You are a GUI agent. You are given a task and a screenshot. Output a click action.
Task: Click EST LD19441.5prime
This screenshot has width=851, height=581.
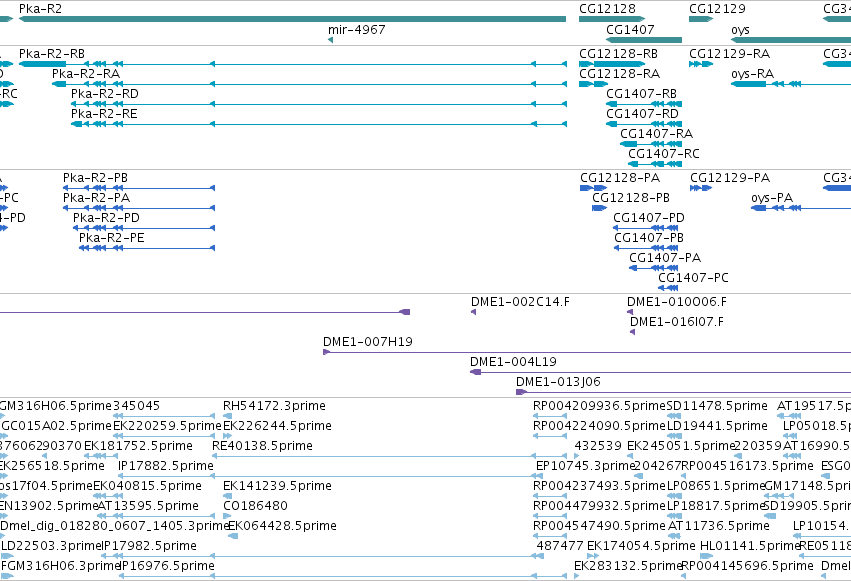(x=717, y=426)
